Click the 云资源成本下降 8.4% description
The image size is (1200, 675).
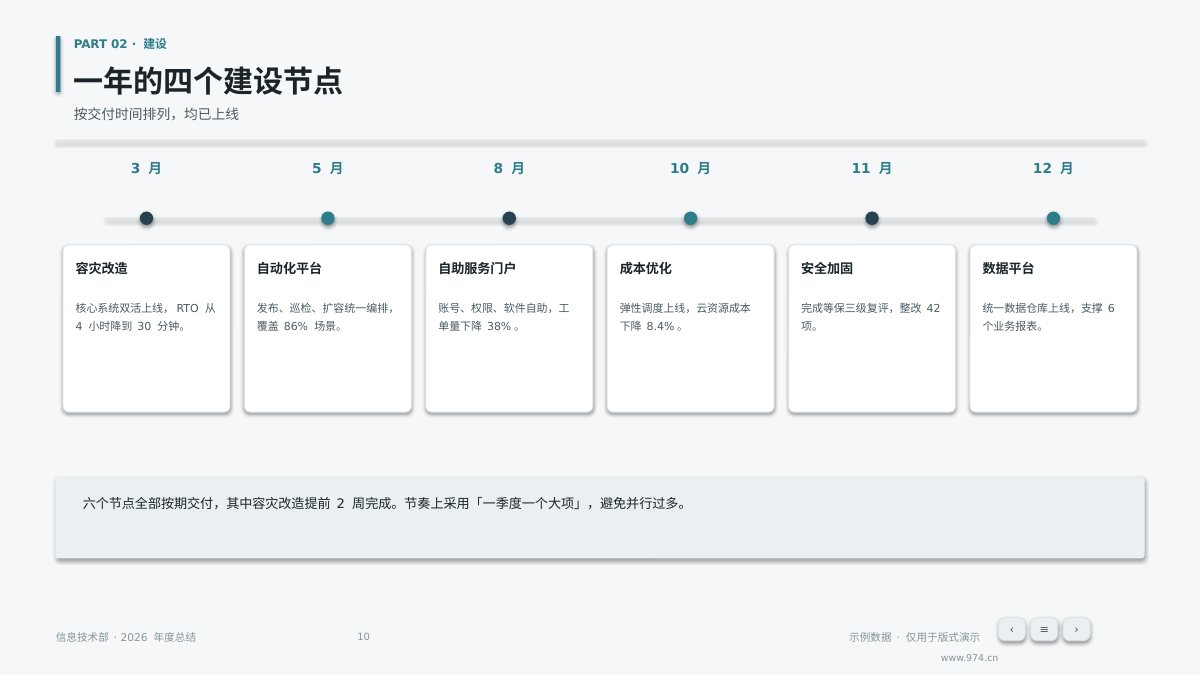(685, 317)
